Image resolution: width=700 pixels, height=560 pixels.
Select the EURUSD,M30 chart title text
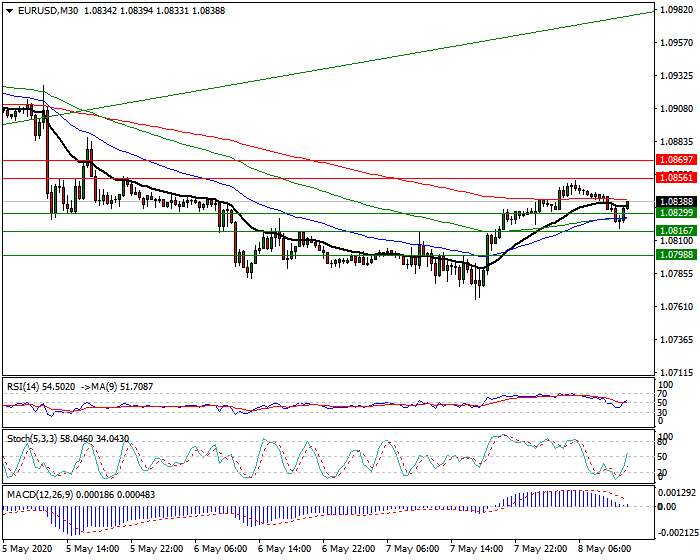pos(48,11)
